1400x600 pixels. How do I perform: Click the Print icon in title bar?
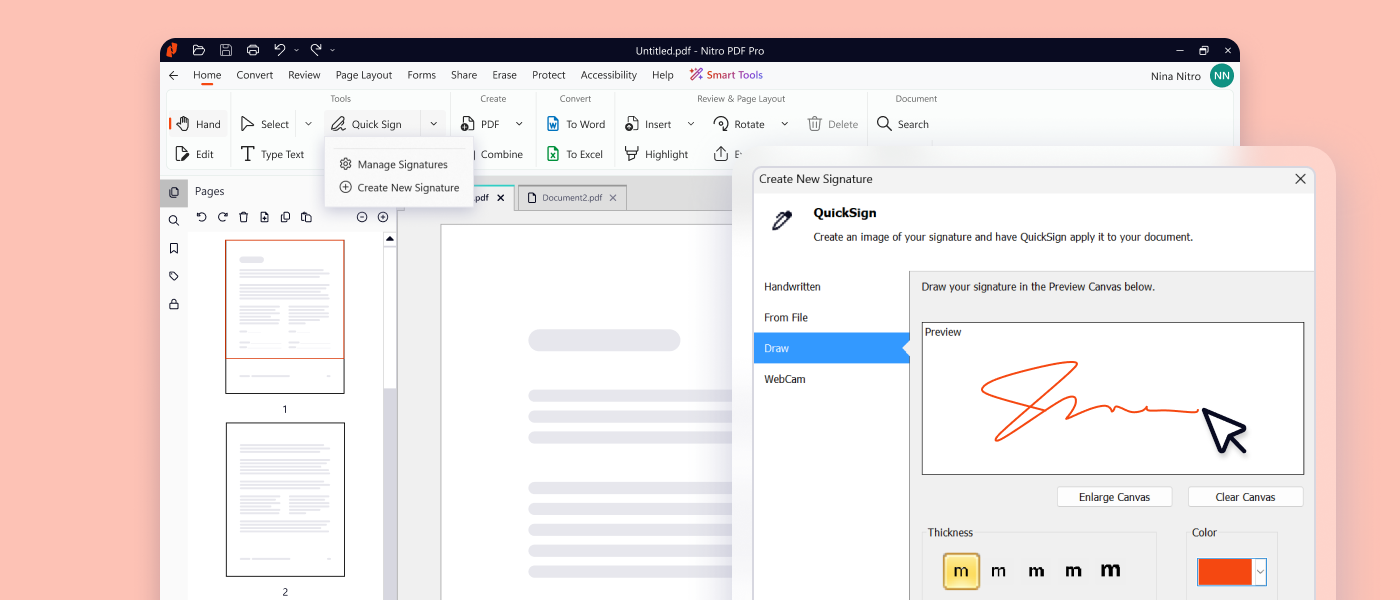[253, 50]
